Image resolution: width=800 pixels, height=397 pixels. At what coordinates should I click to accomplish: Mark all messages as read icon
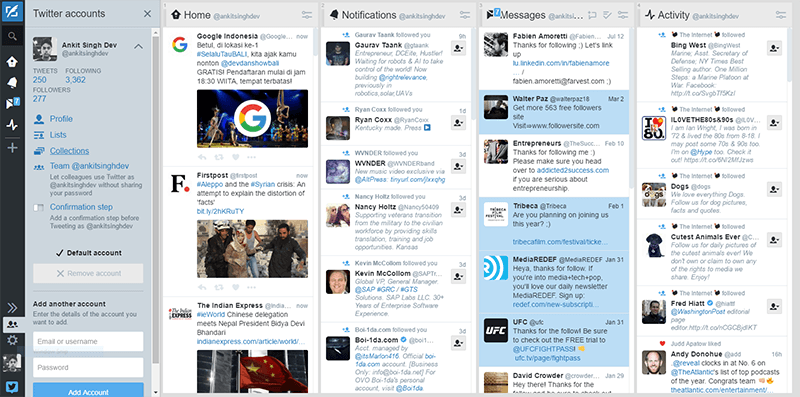tap(607, 15)
